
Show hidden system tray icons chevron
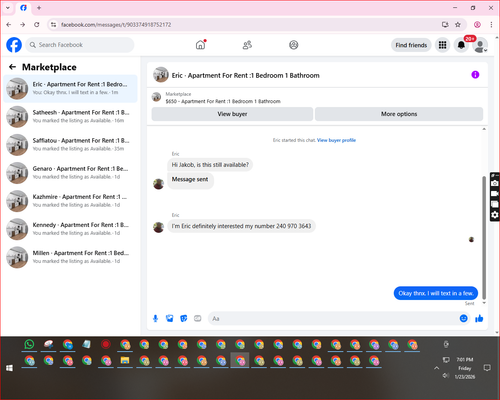tap(436, 368)
